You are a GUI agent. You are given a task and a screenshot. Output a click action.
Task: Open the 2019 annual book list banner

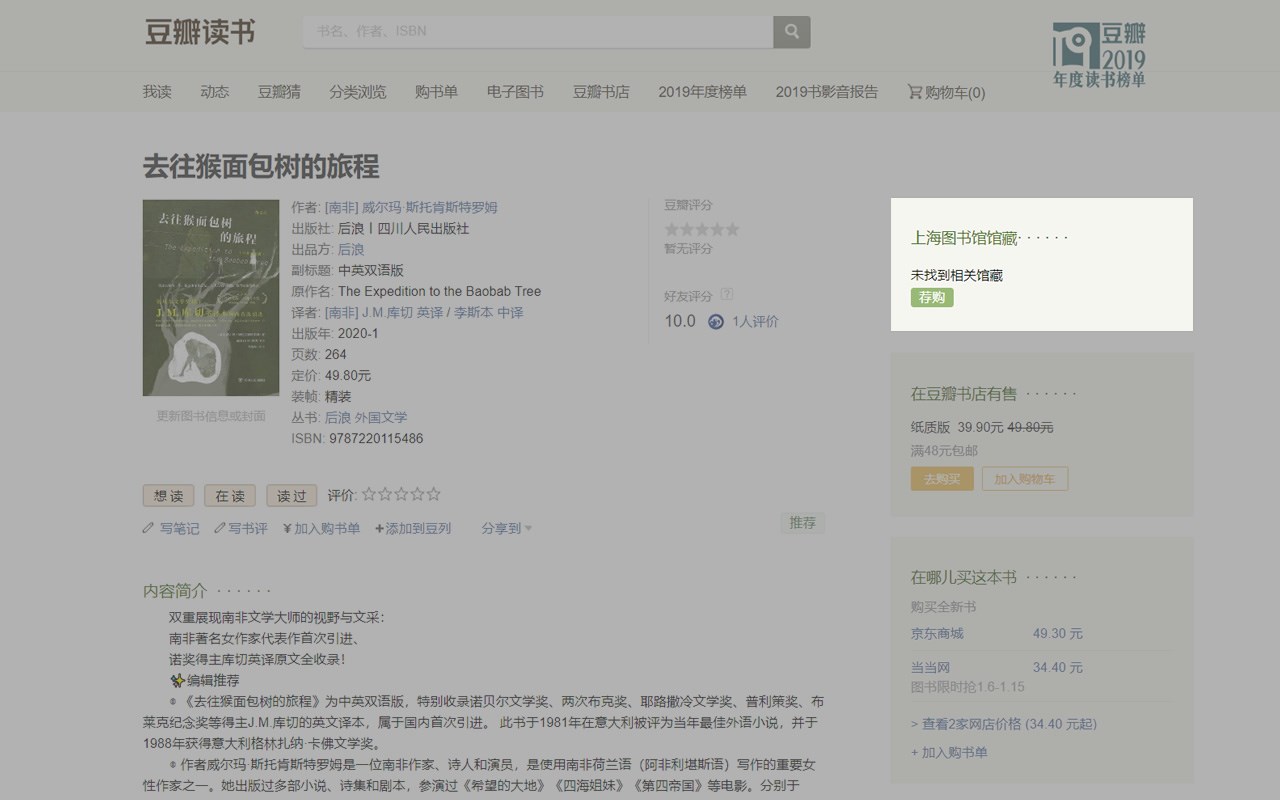[x=1098, y=55]
